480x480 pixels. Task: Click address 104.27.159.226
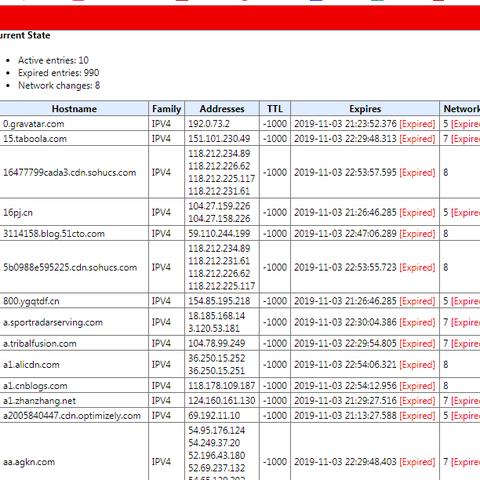point(219,206)
